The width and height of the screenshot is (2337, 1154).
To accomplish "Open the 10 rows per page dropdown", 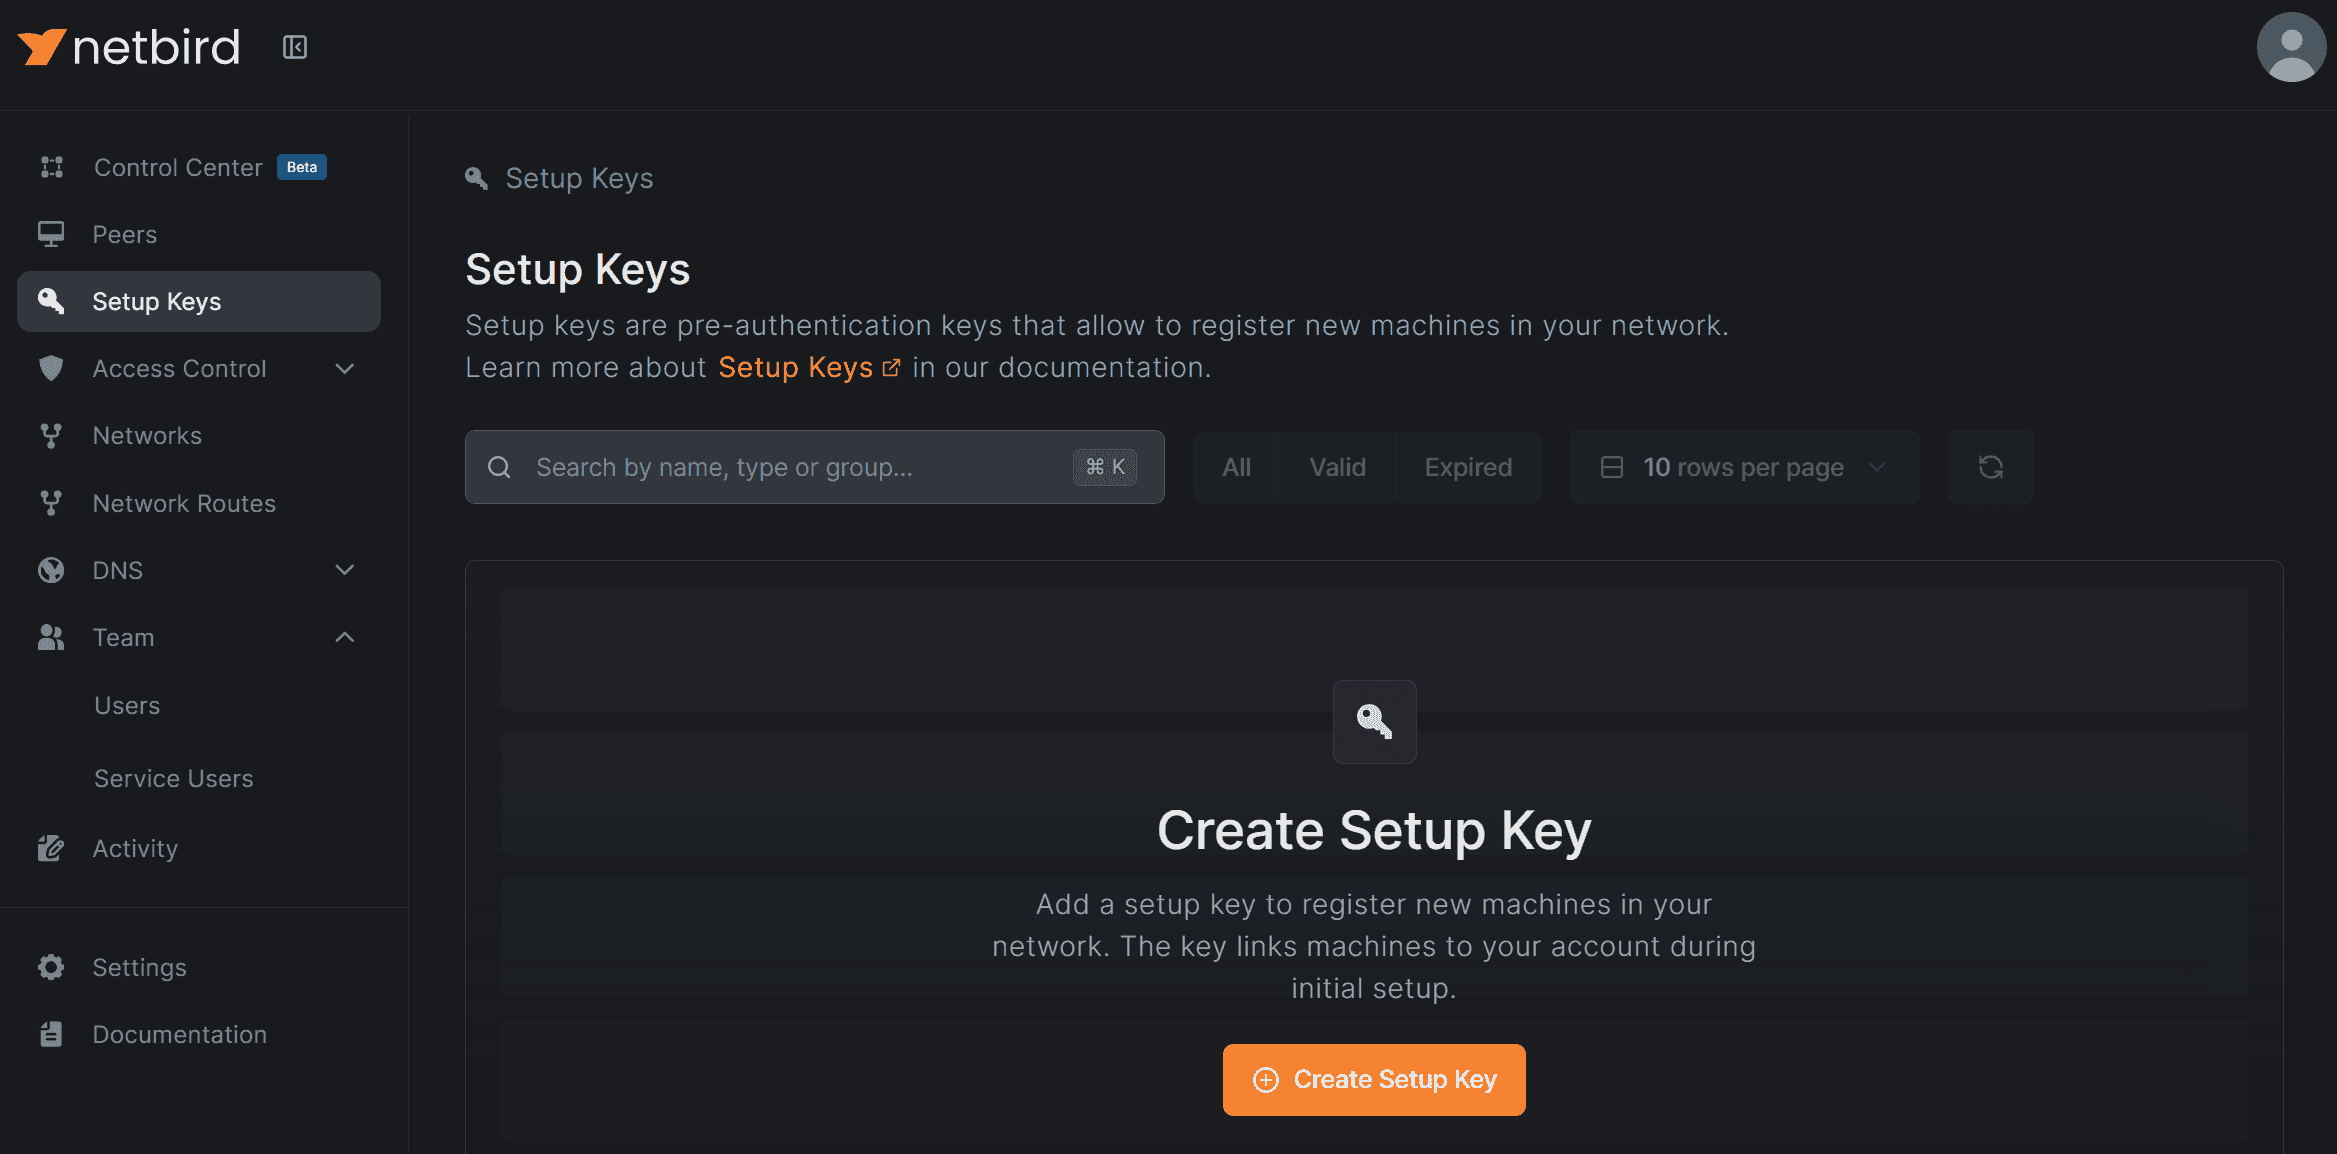I will pos(1743,467).
